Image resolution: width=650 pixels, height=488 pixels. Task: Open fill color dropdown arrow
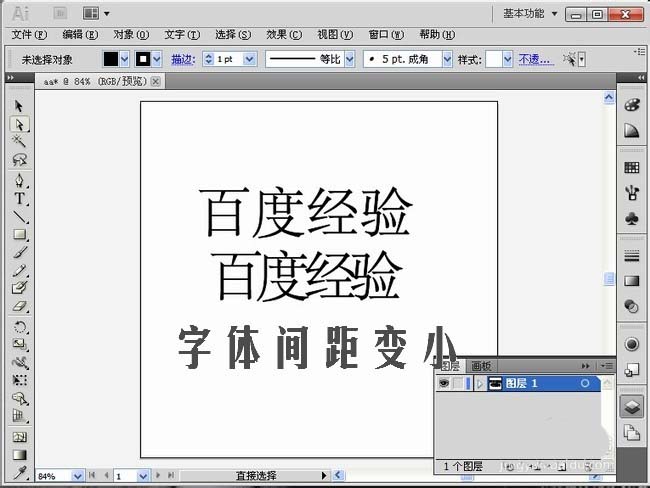coord(124,60)
